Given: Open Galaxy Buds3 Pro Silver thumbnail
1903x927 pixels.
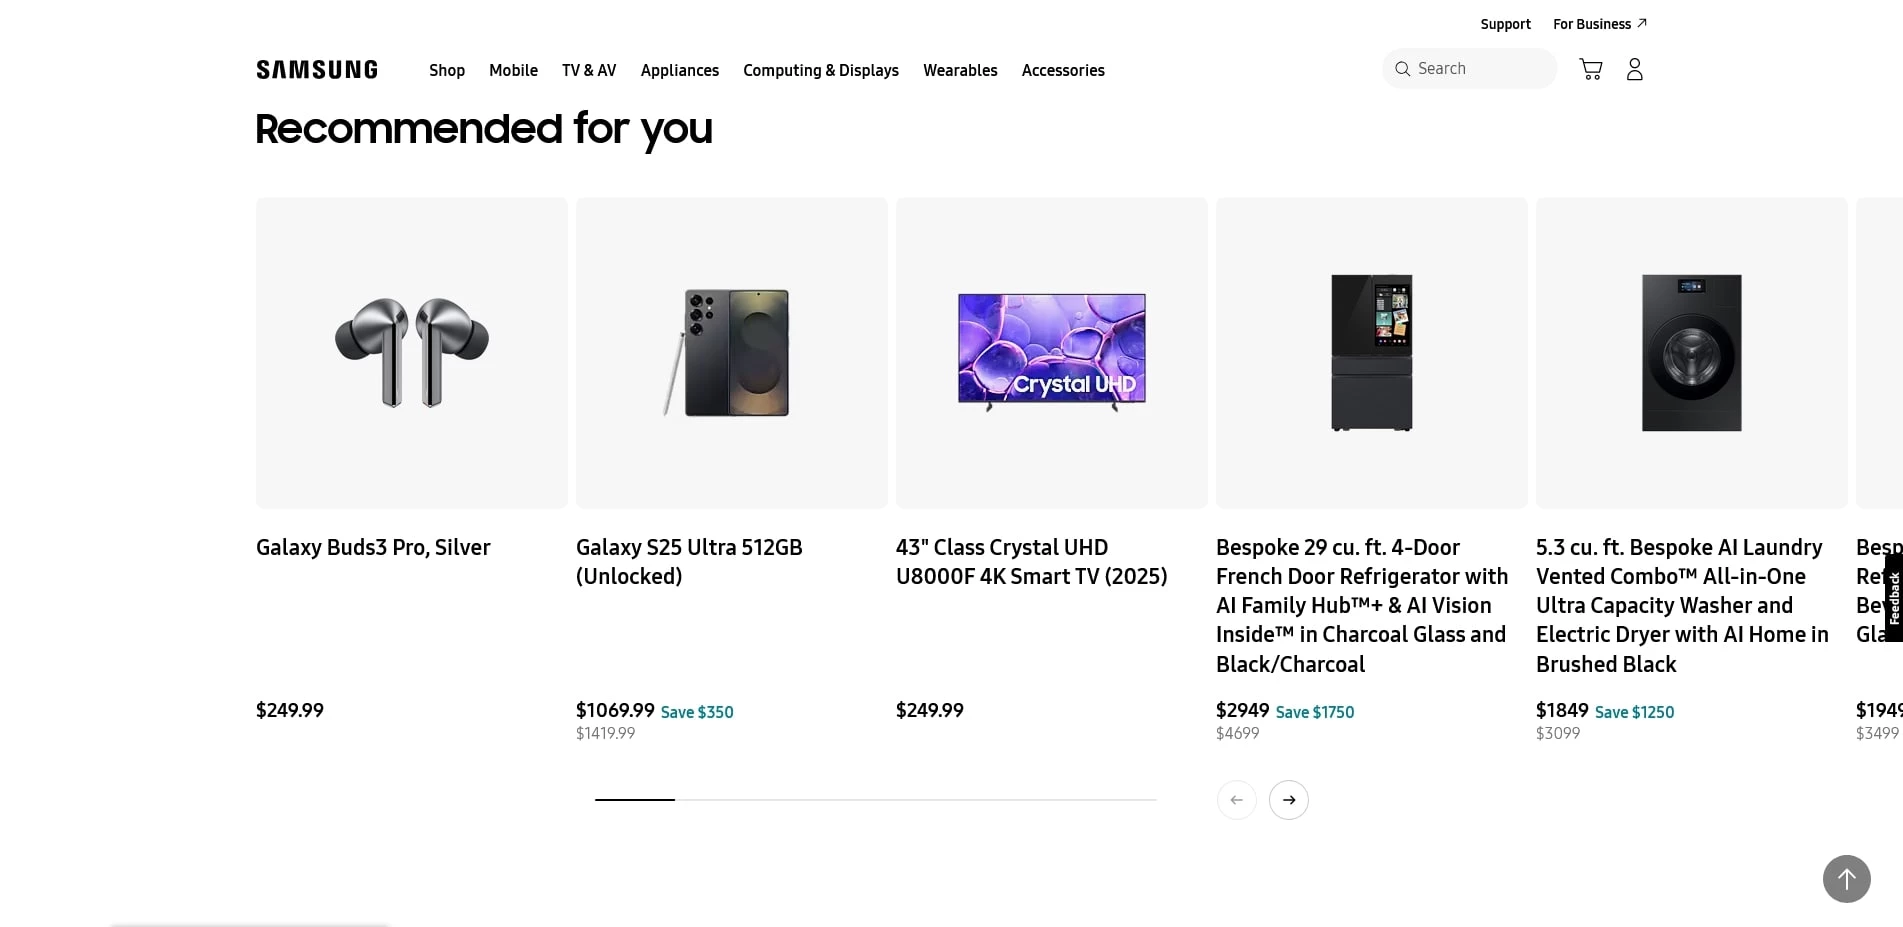Looking at the screenshot, I should (x=412, y=353).
